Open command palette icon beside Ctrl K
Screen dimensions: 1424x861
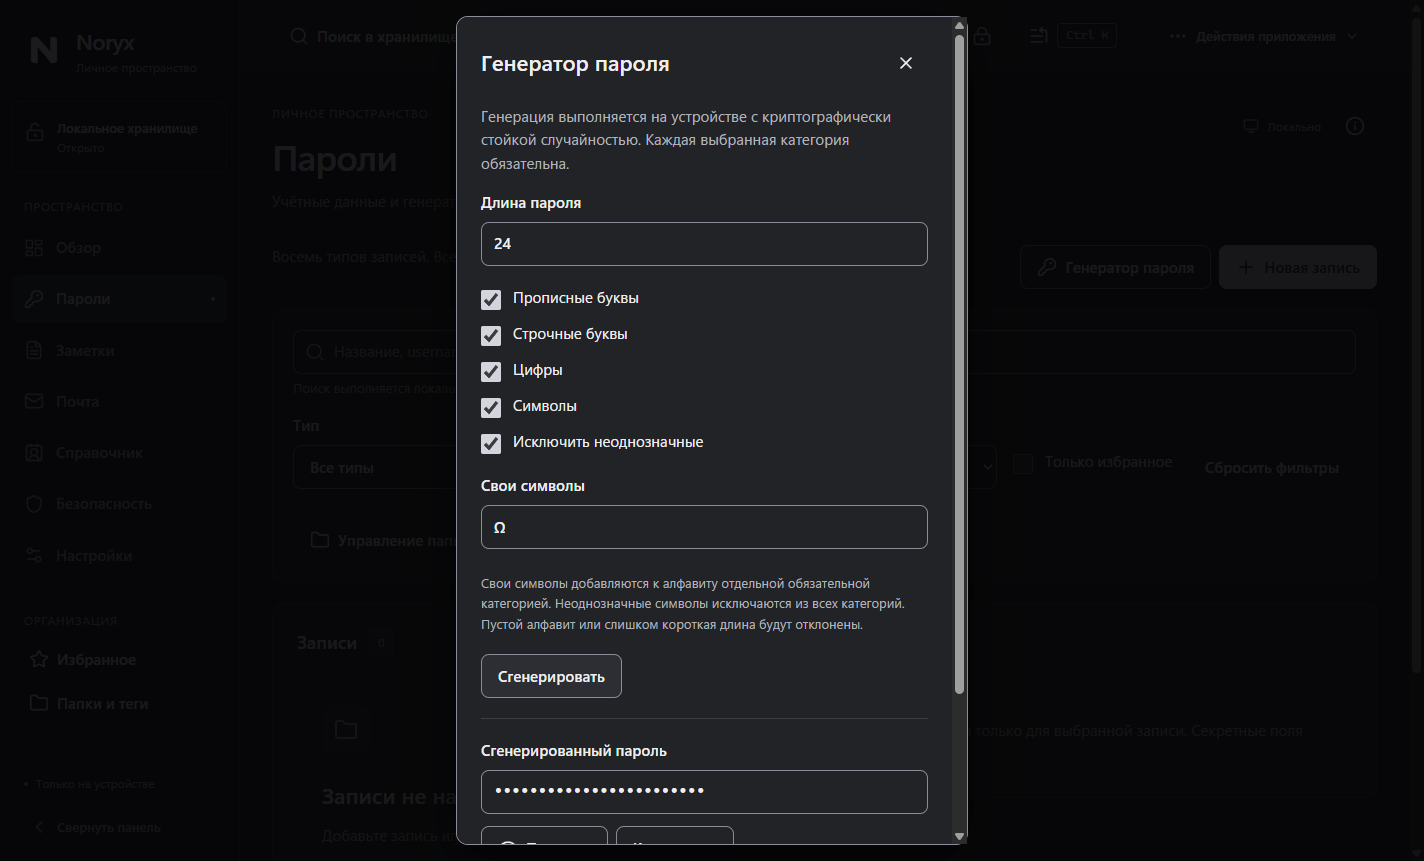coord(1039,36)
